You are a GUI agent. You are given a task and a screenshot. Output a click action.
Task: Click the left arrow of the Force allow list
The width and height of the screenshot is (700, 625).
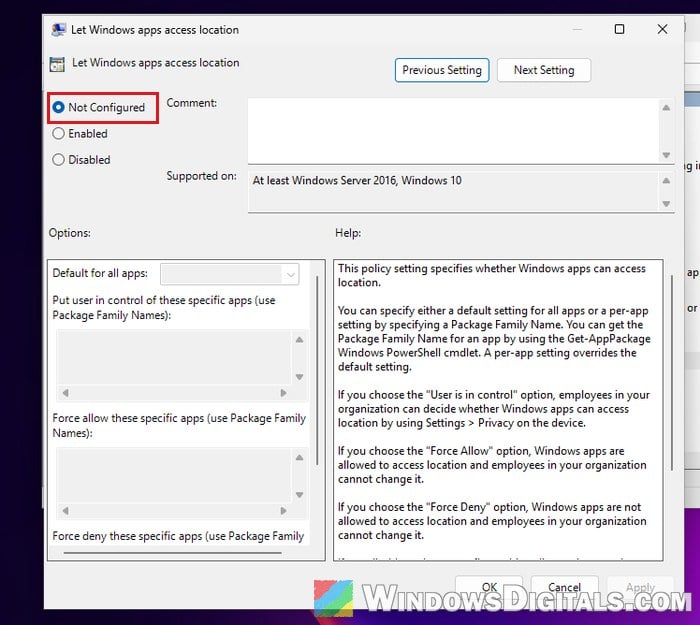tap(66, 511)
